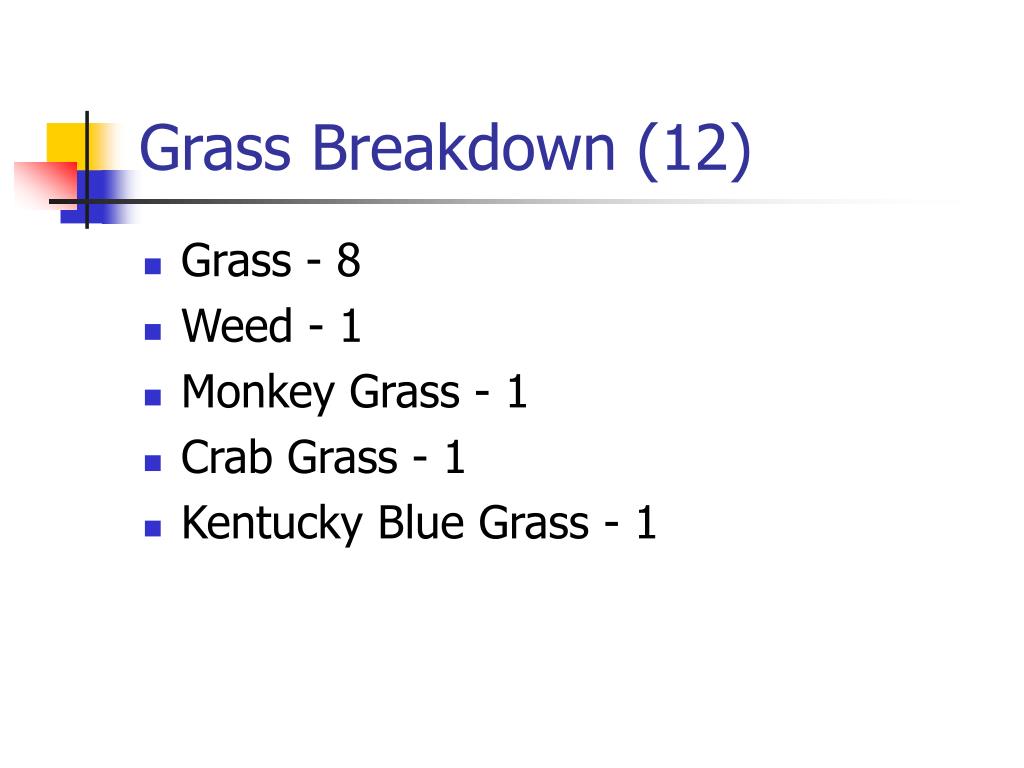Click the number 8 after Grass
This screenshot has height=768, width=1024.
[x=349, y=261]
